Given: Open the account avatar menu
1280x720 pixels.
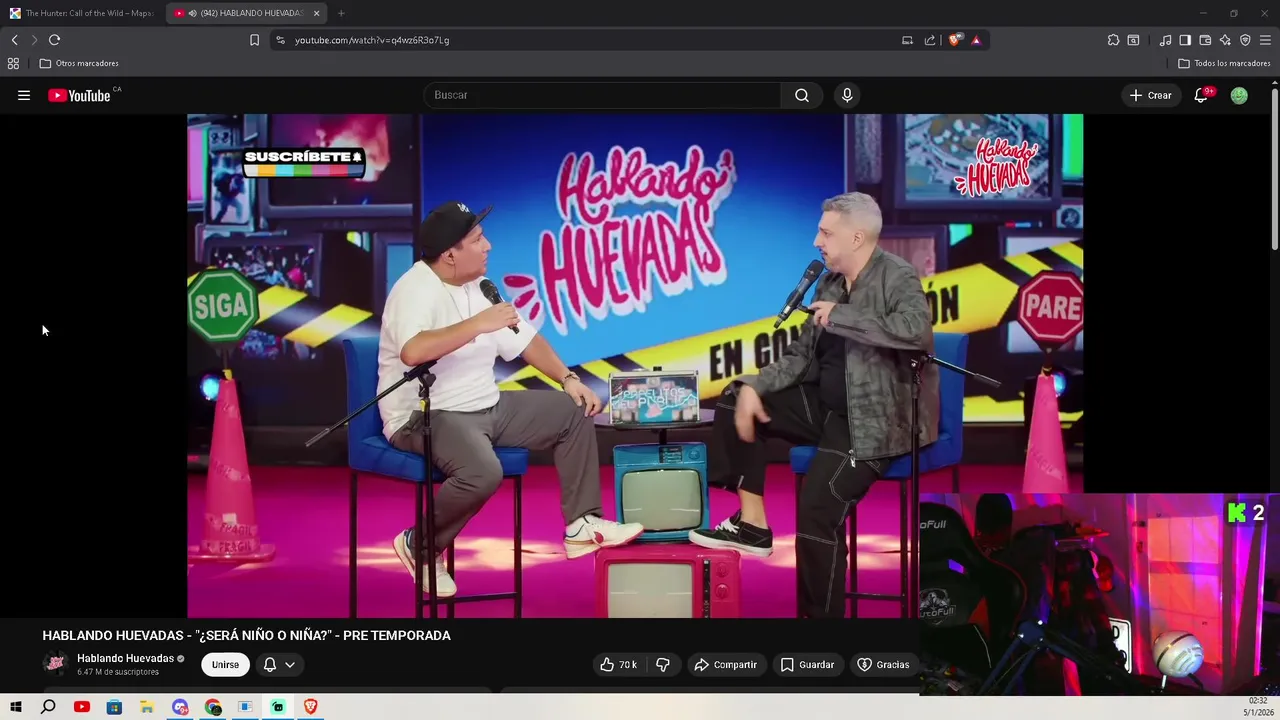Looking at the screenshot, I should pos(1239,95).
